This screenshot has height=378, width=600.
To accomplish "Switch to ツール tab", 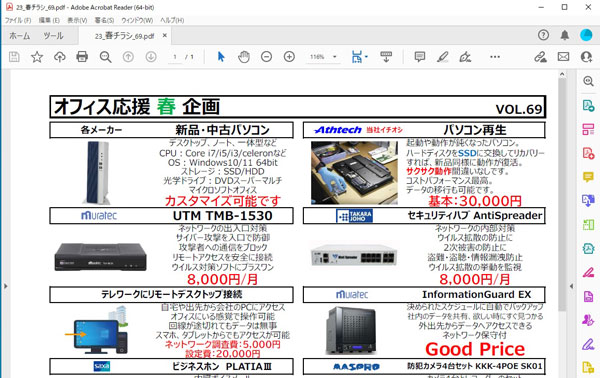I will click(53, 36).
